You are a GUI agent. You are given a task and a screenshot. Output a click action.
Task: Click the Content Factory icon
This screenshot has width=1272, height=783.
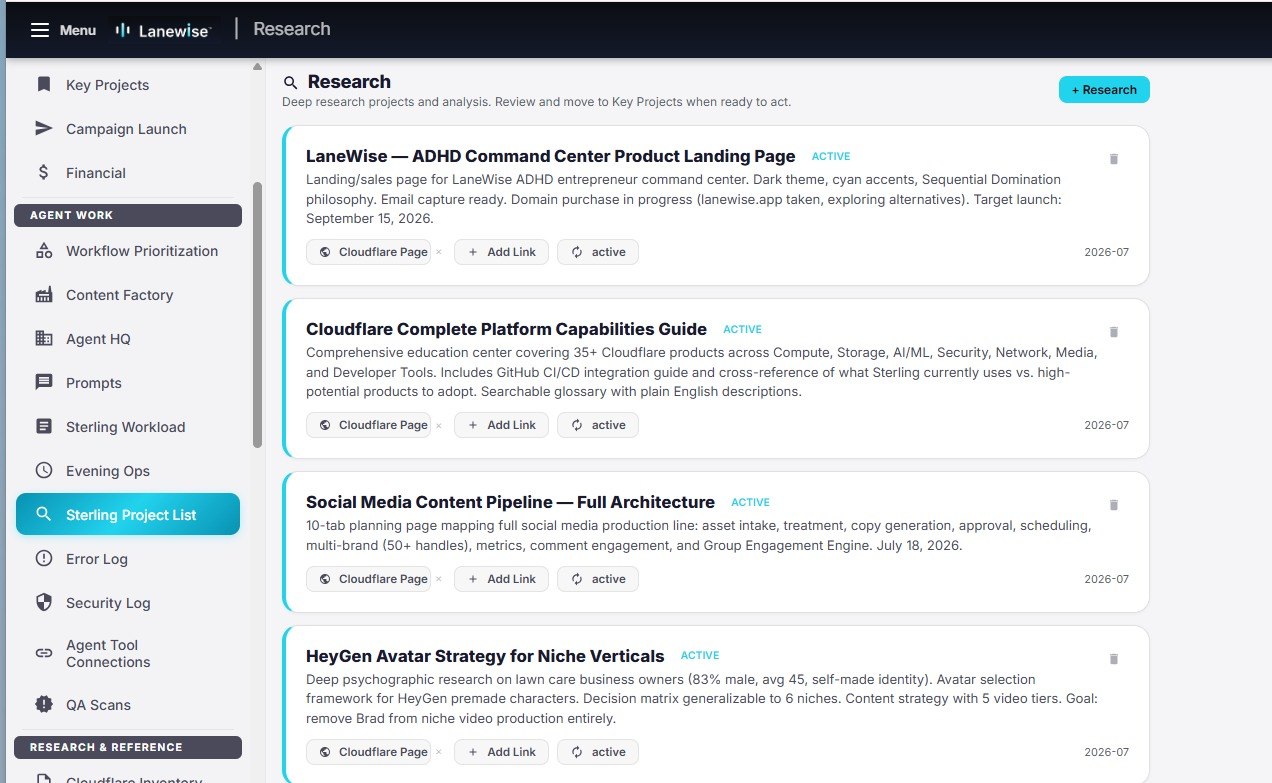pos(43,295)
